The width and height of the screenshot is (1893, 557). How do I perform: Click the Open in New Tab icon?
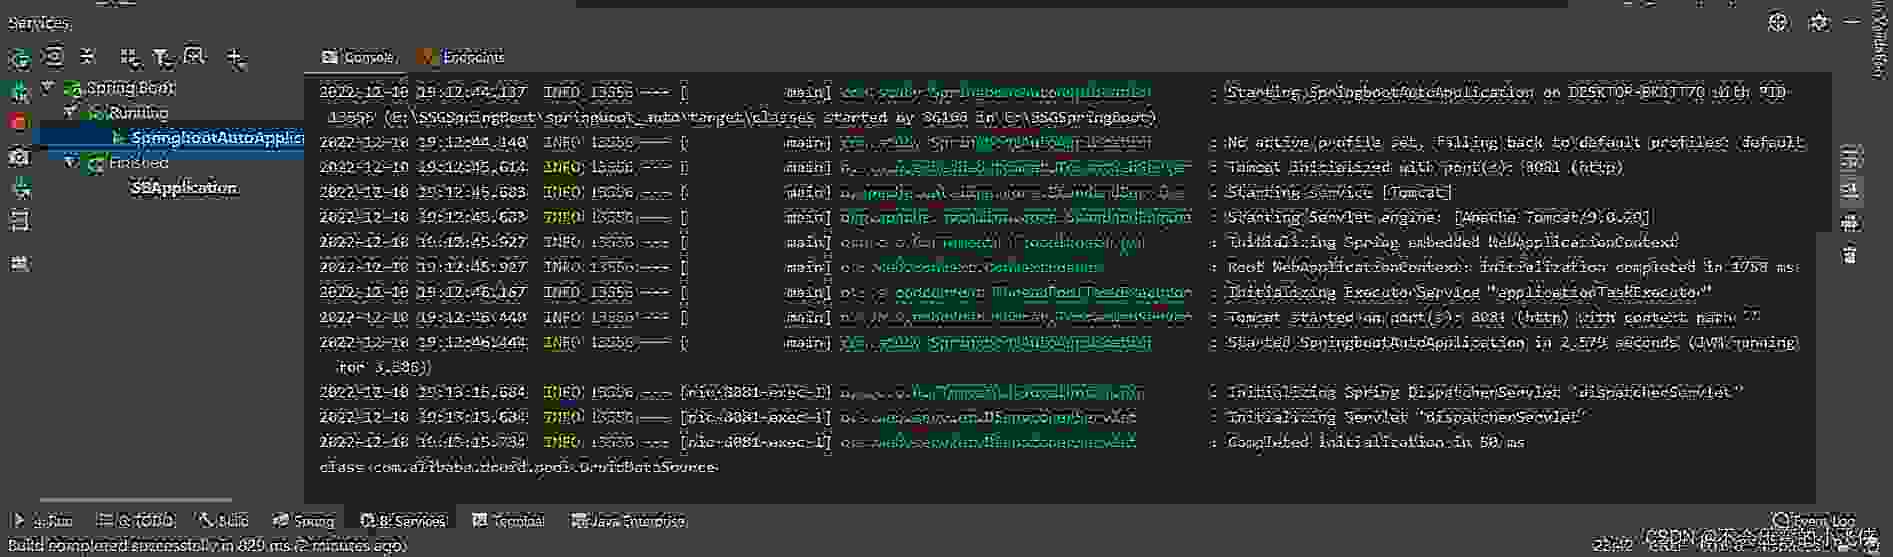(x=195, y=57)
